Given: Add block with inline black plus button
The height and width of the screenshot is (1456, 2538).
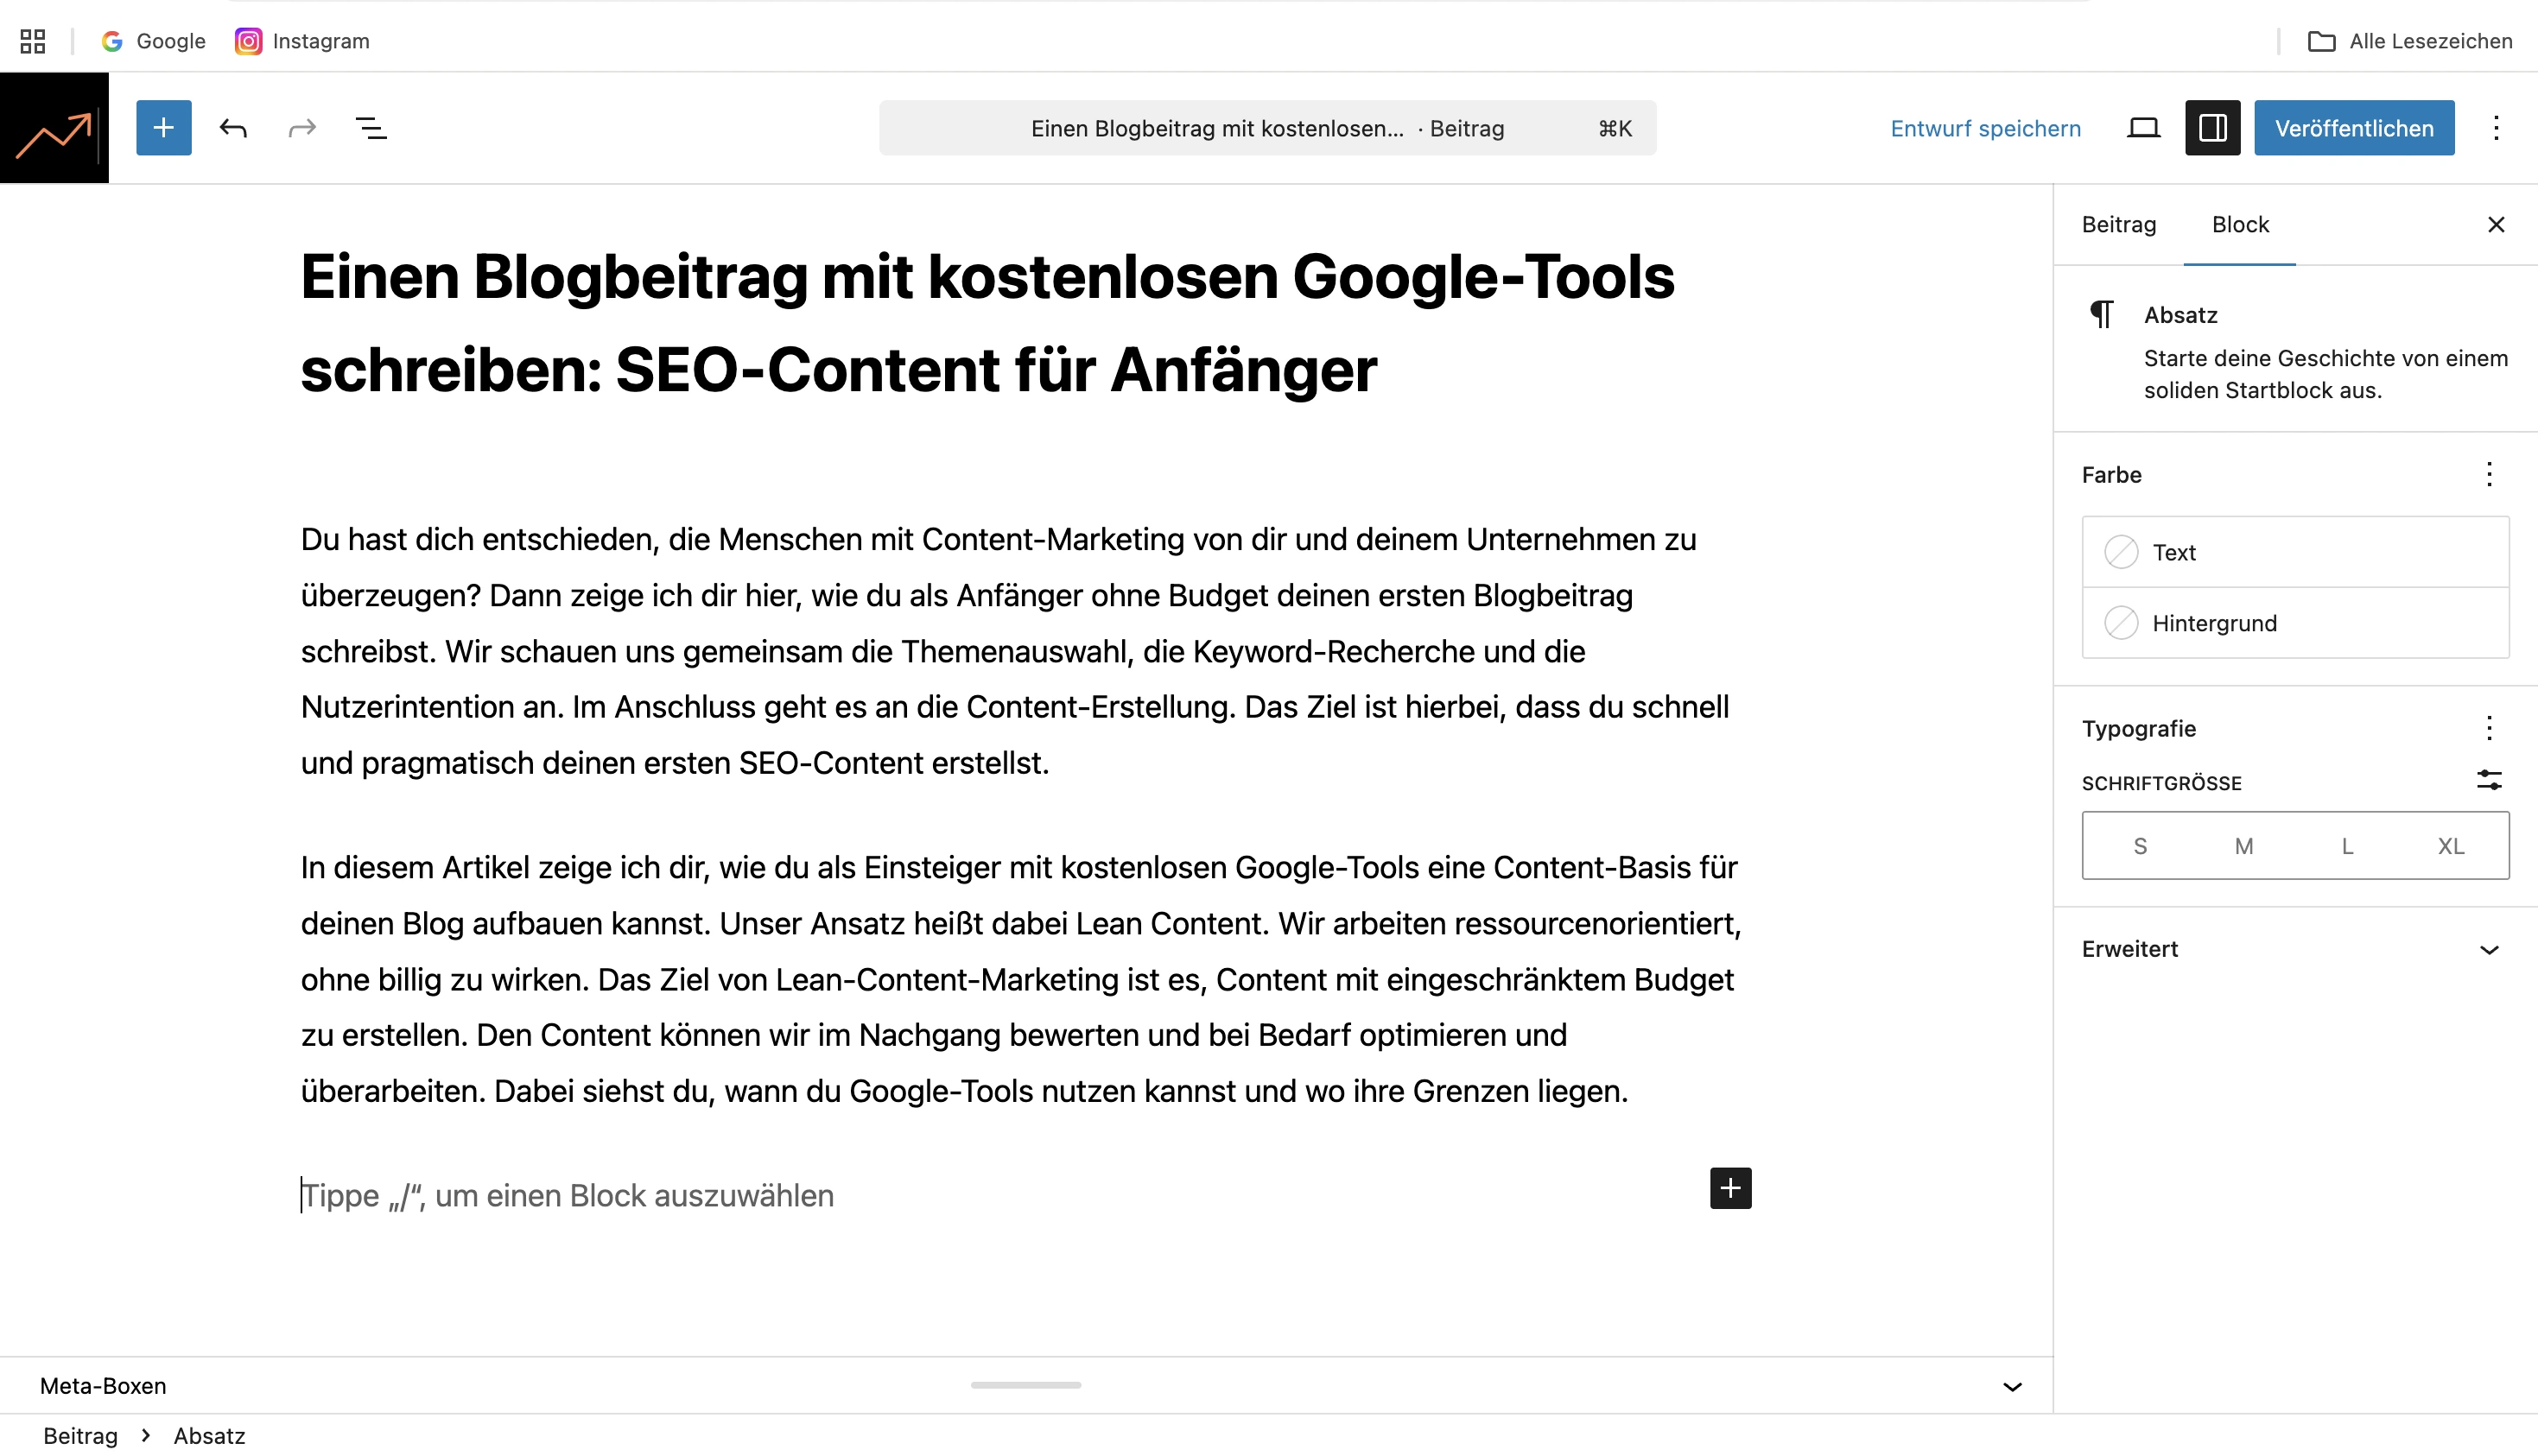Looking at the screenshot, I should [x=1730, y=1188].
